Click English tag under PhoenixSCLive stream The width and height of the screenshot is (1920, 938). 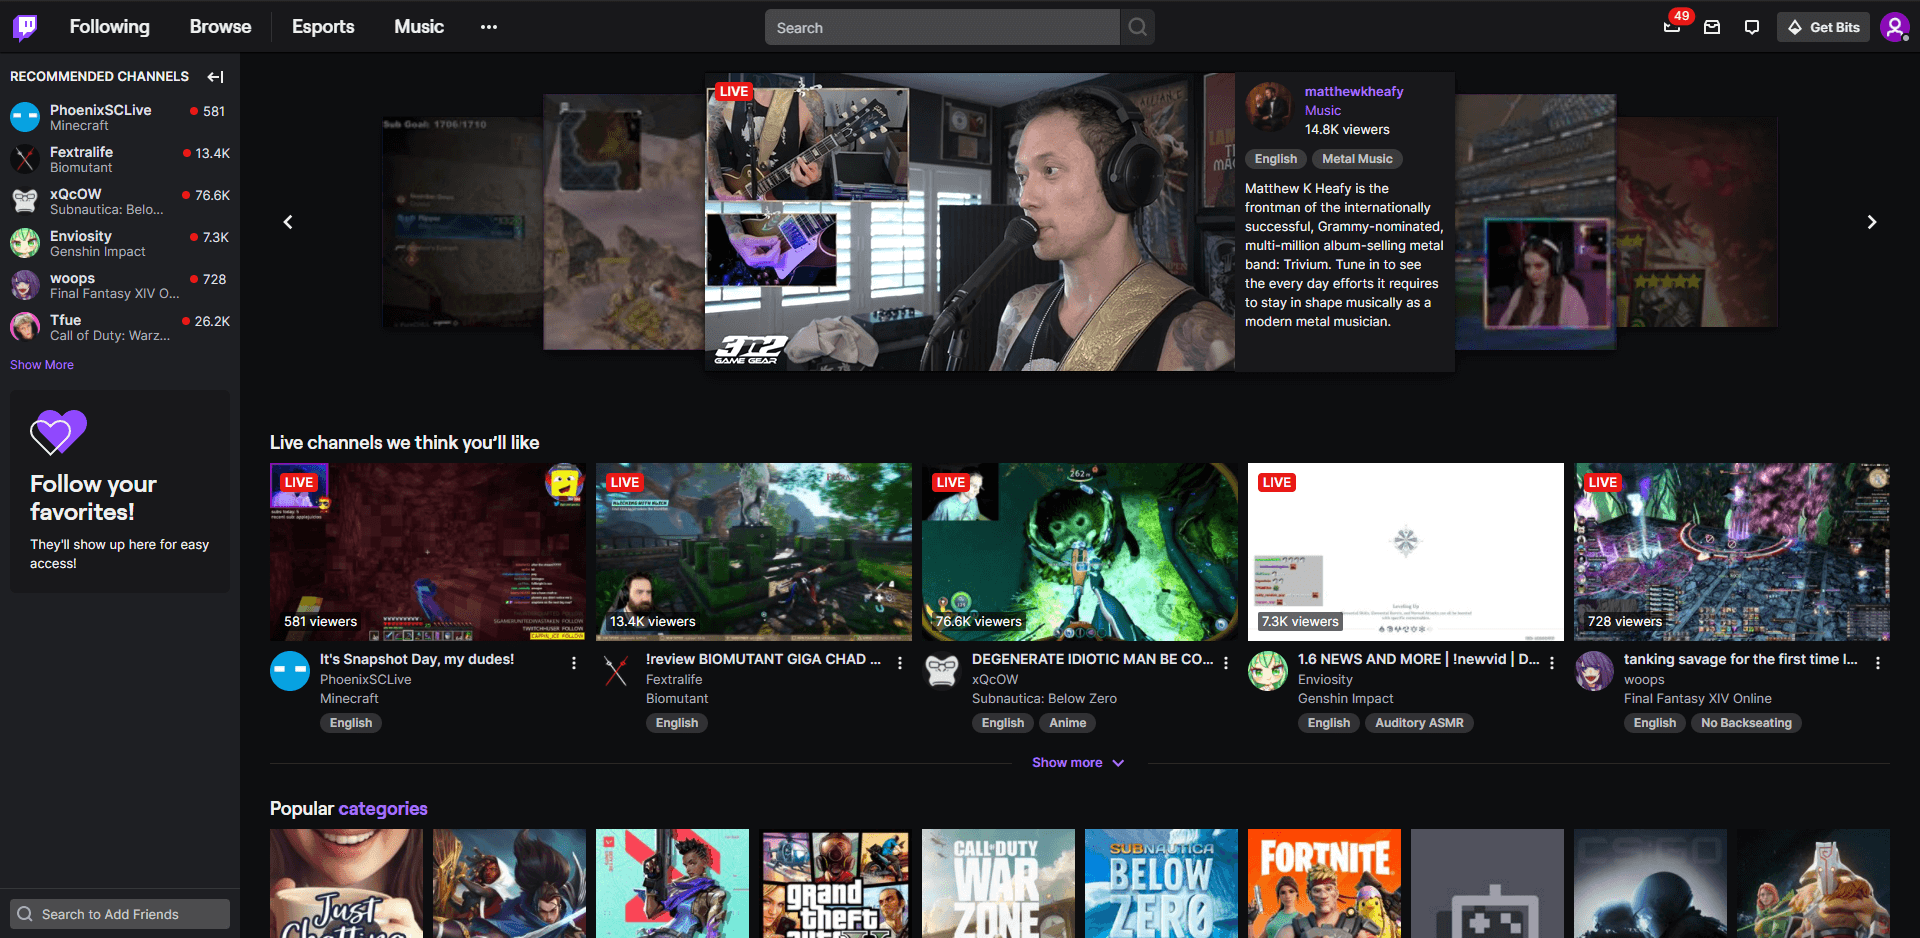click(x=351, y=723)
